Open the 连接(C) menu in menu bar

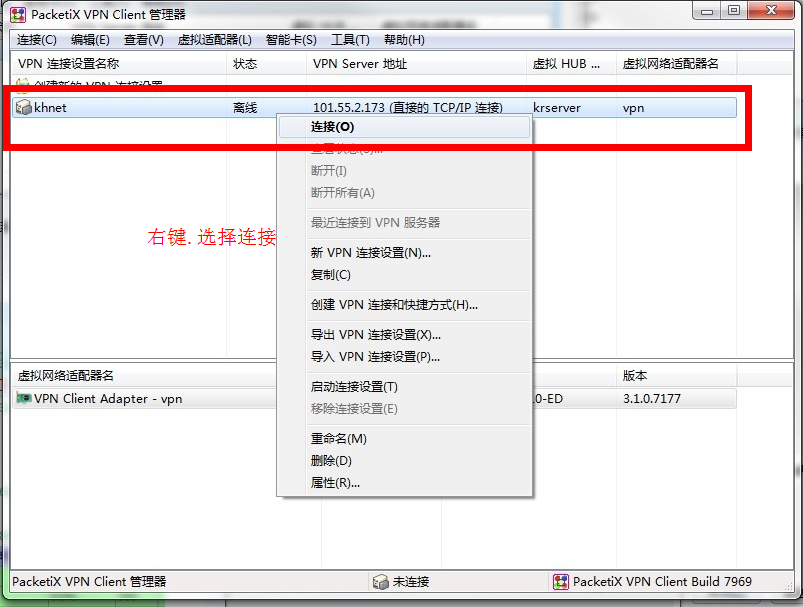pos(37,40)
